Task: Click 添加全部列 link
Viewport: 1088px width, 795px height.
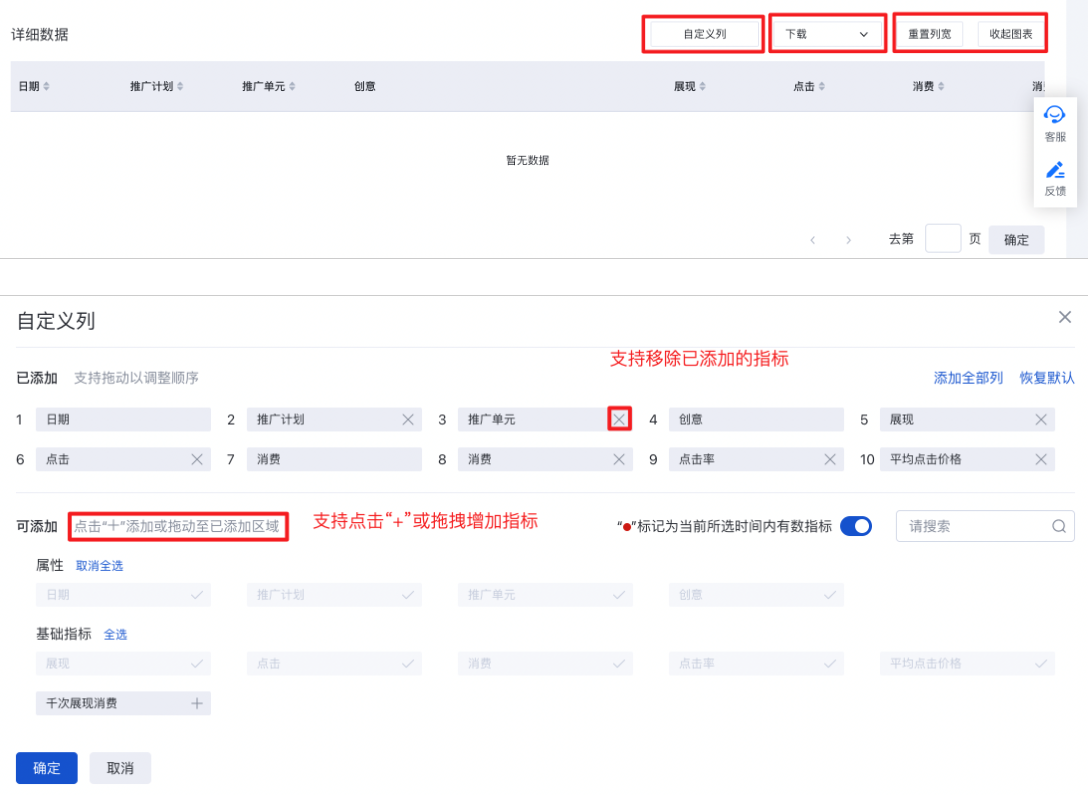Action: coord(968,378)
